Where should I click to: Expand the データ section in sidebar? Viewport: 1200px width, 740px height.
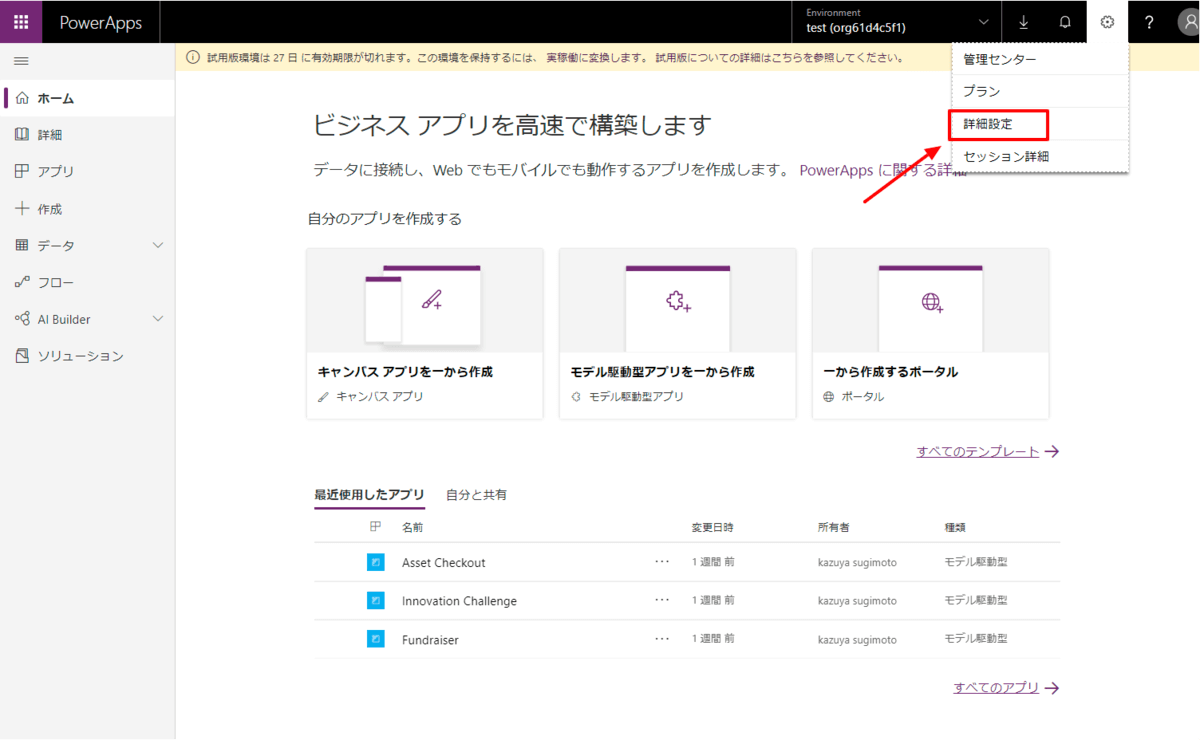157,246
